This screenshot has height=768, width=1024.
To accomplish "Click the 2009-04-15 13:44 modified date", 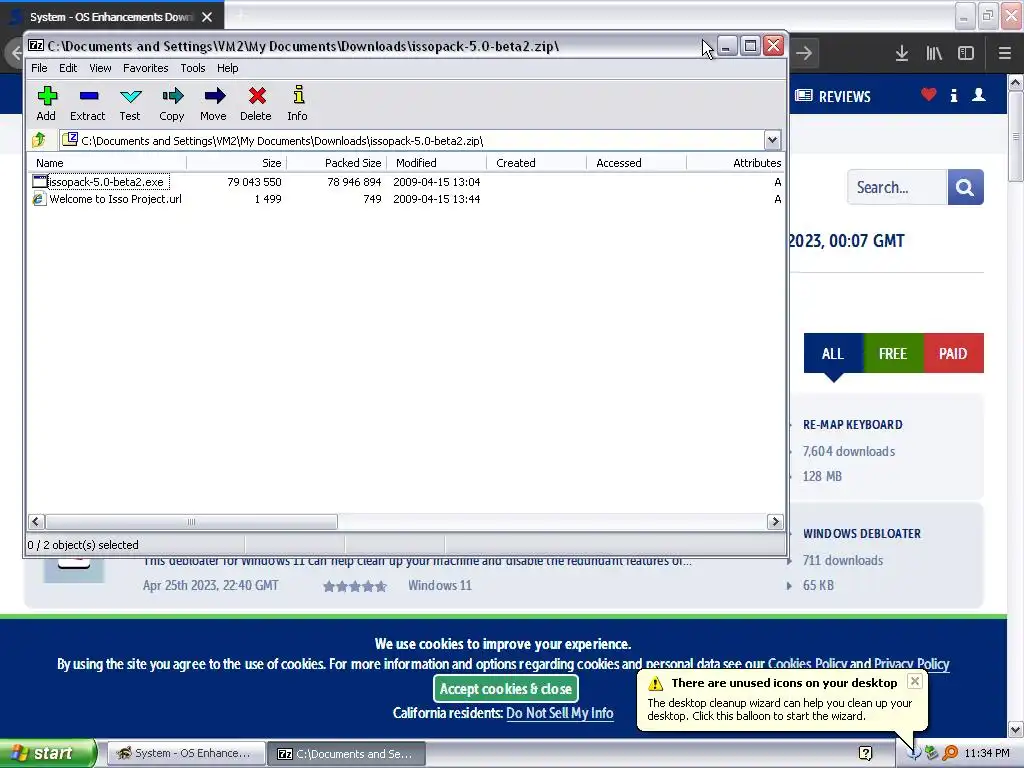I will (436, 199).
